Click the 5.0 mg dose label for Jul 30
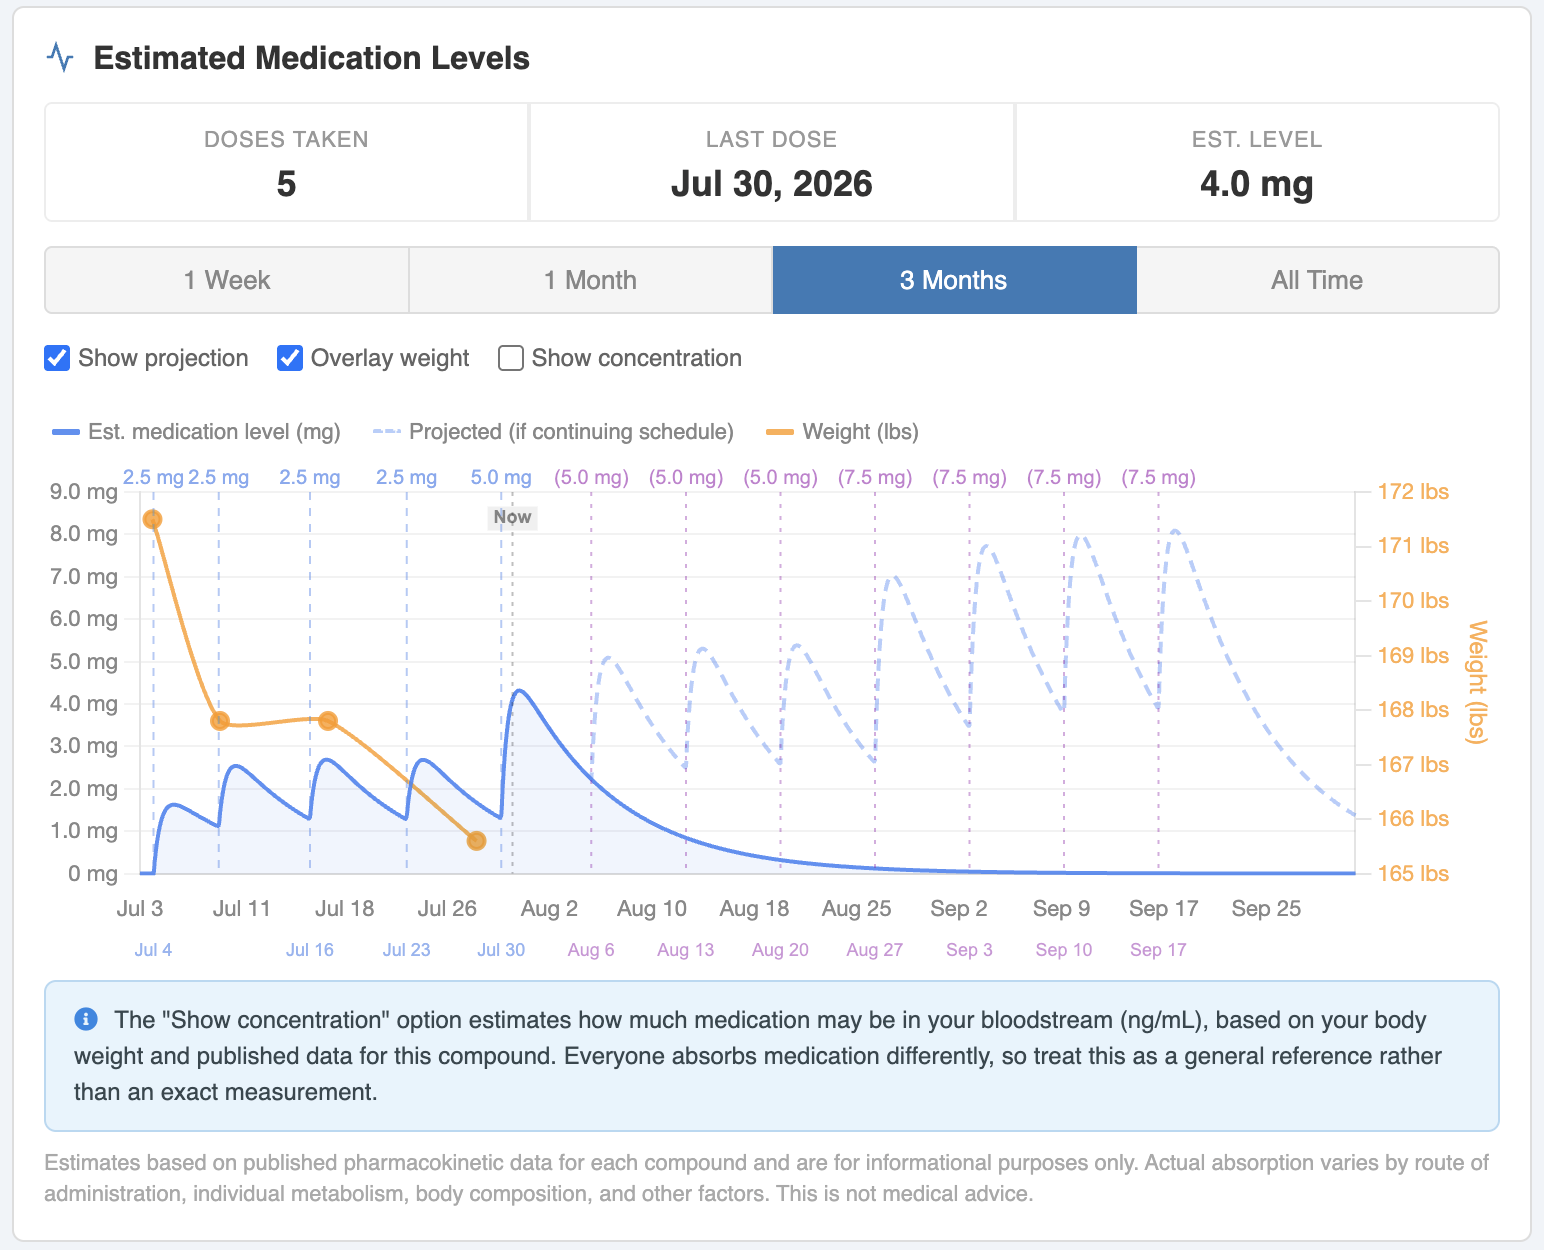The image size is (1544, 1250). click(x=501, y=477)
